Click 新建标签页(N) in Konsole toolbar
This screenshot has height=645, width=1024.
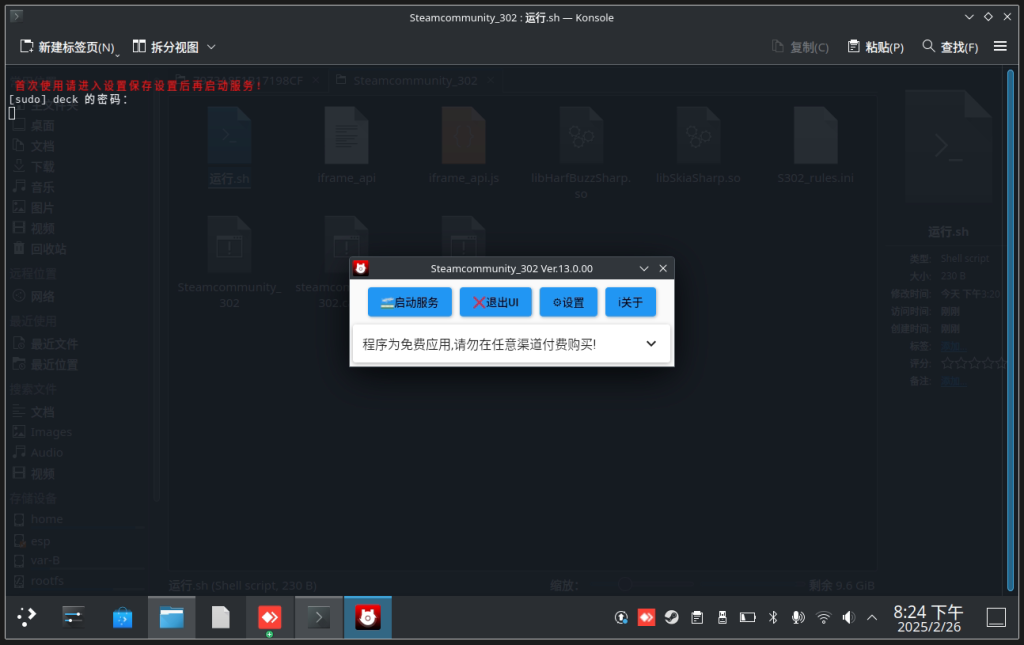[67, 47]
